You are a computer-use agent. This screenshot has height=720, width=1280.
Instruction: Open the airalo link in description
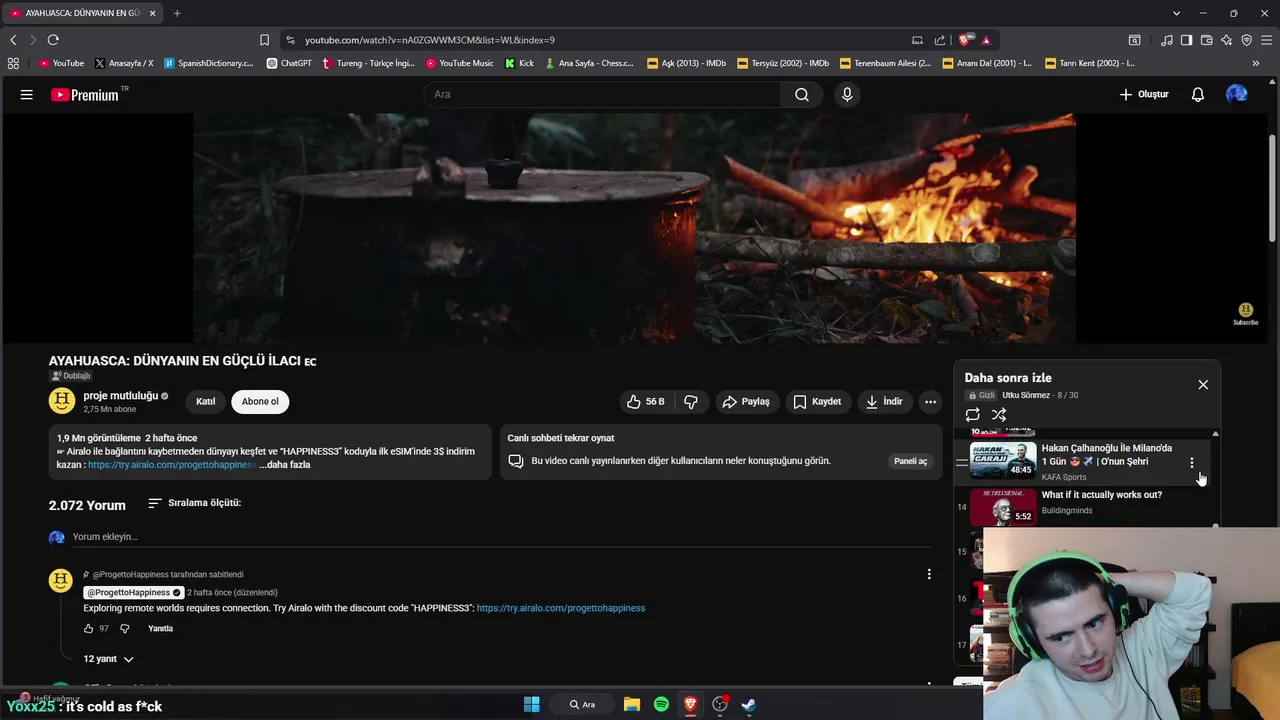click(172, 465)
